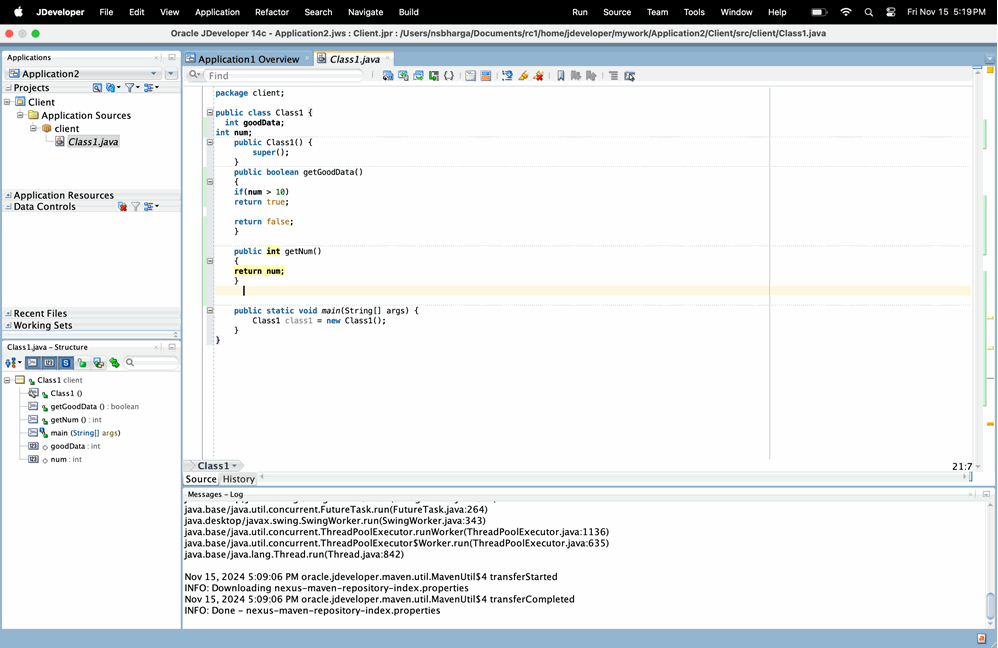Toggle Show Methods filter in Structure panel

(32, 363)
